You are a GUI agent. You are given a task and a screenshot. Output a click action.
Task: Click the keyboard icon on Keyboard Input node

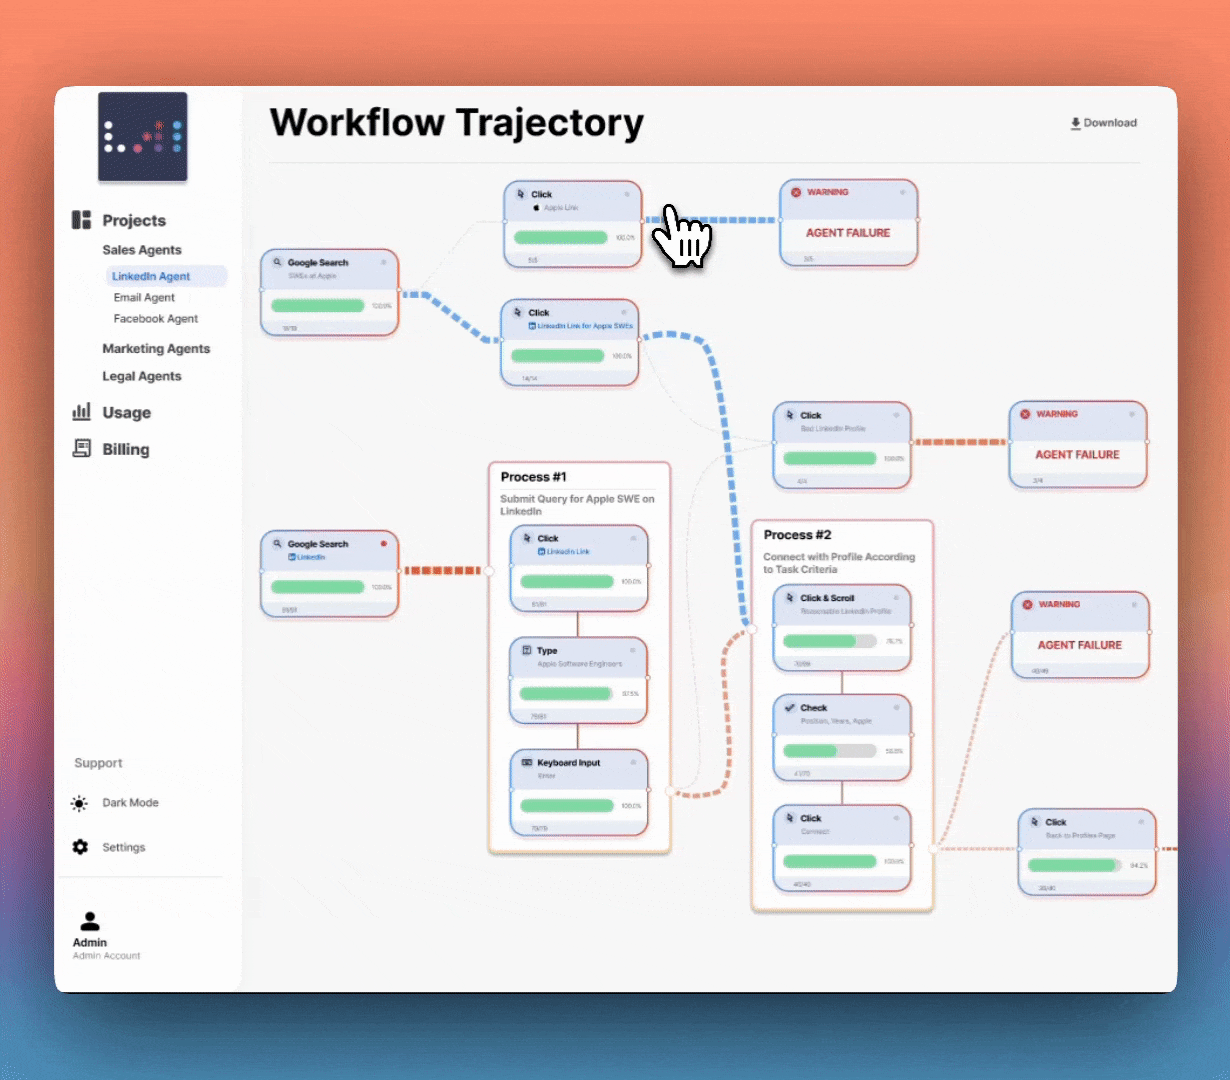click(x=527, y=763)
